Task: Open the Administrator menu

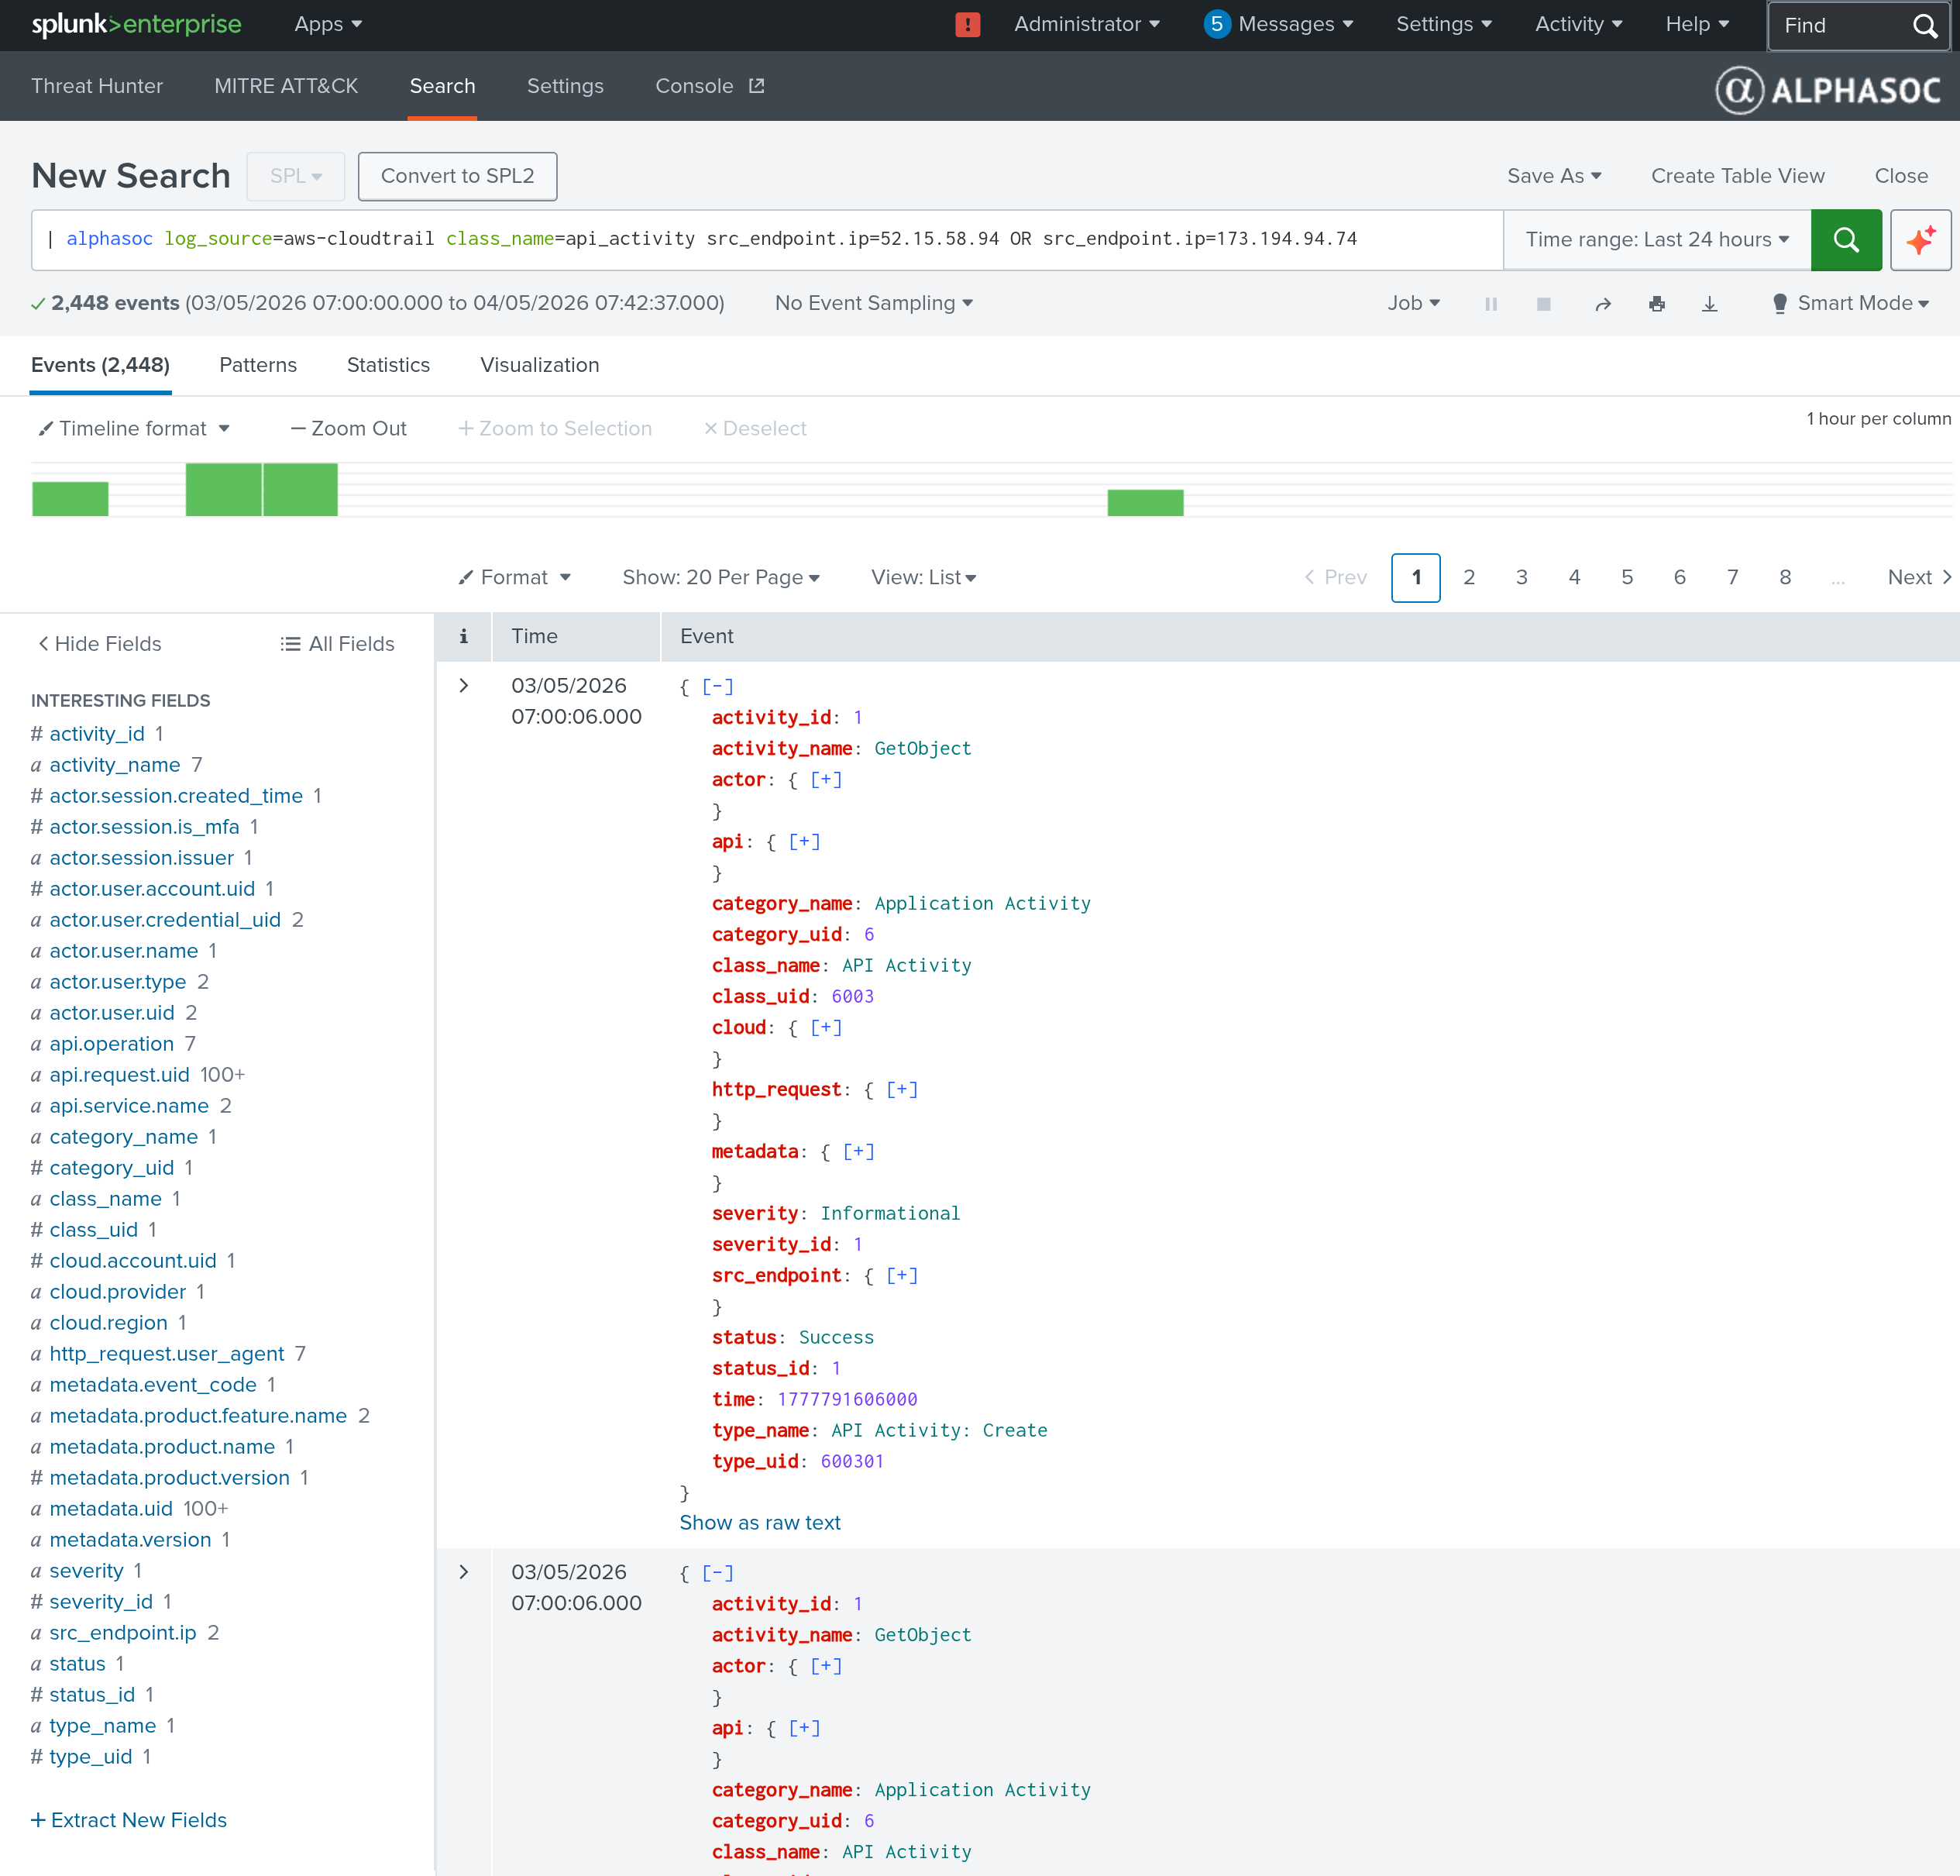Action: coord(1087,25)
